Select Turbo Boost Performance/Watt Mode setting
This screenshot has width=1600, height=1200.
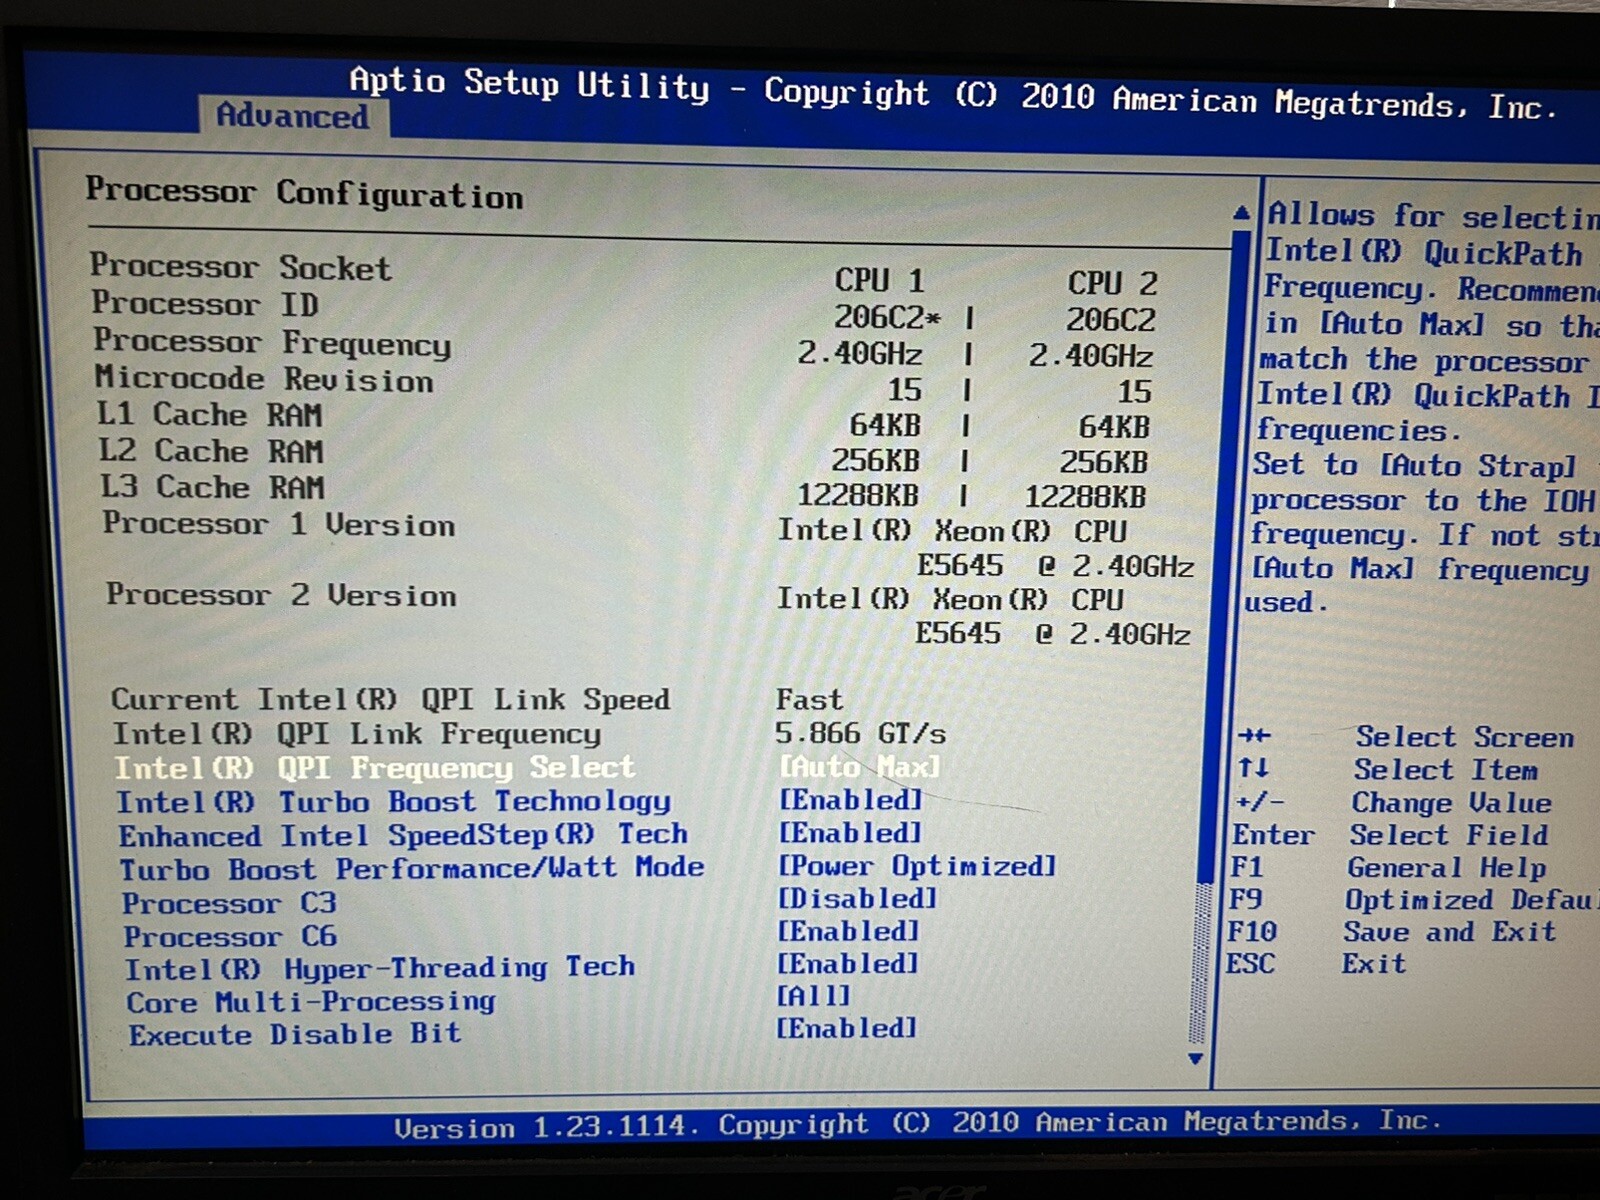click(x=411, y=868)
